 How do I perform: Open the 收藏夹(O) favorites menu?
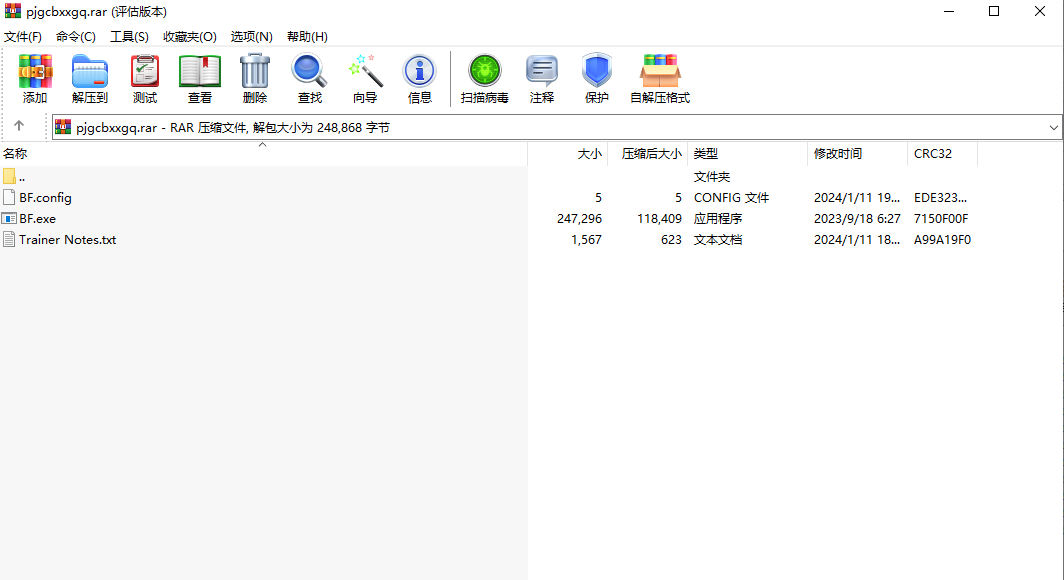click(x=190, y=37)
